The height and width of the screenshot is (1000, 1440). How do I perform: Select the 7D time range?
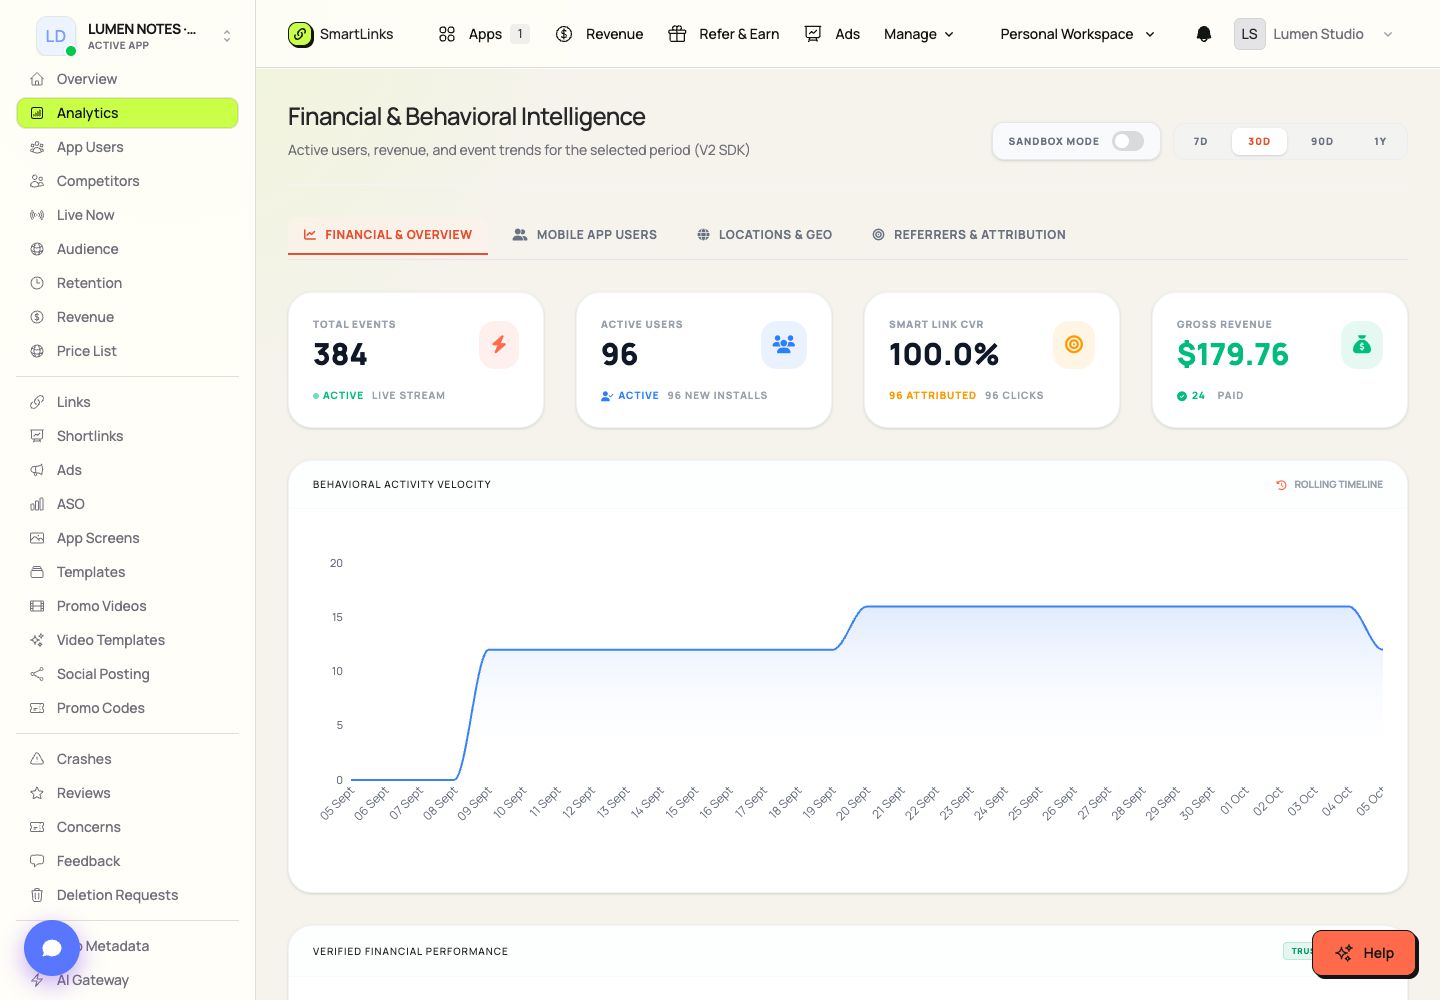pos(1200,141)
